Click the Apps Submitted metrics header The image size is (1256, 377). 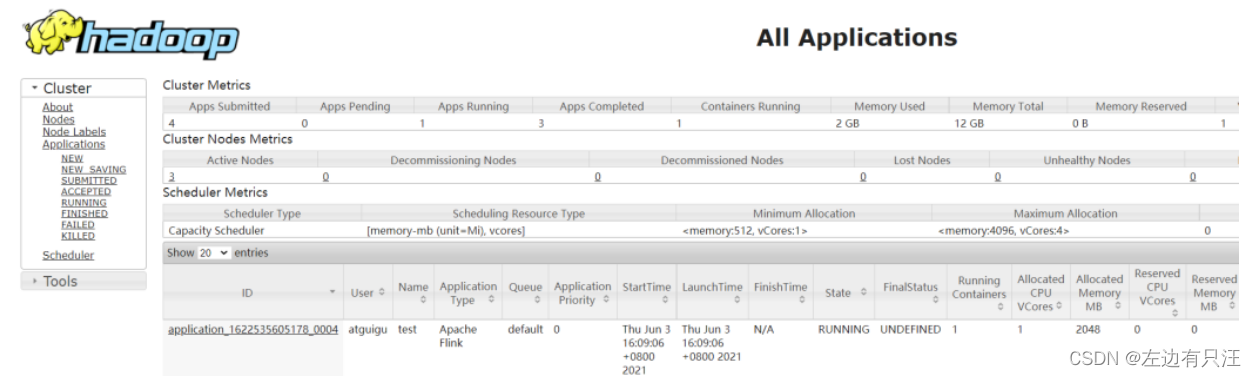230,106
